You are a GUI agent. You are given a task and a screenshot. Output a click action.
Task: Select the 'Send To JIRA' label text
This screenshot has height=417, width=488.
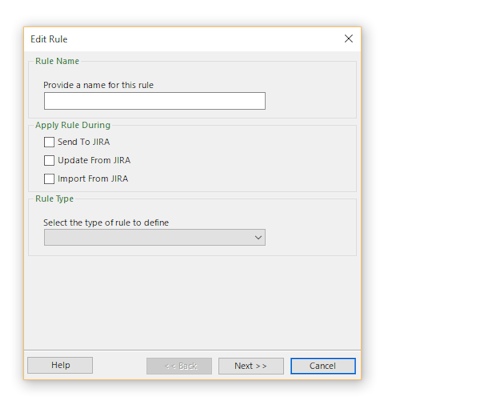[x=84, y=142]
